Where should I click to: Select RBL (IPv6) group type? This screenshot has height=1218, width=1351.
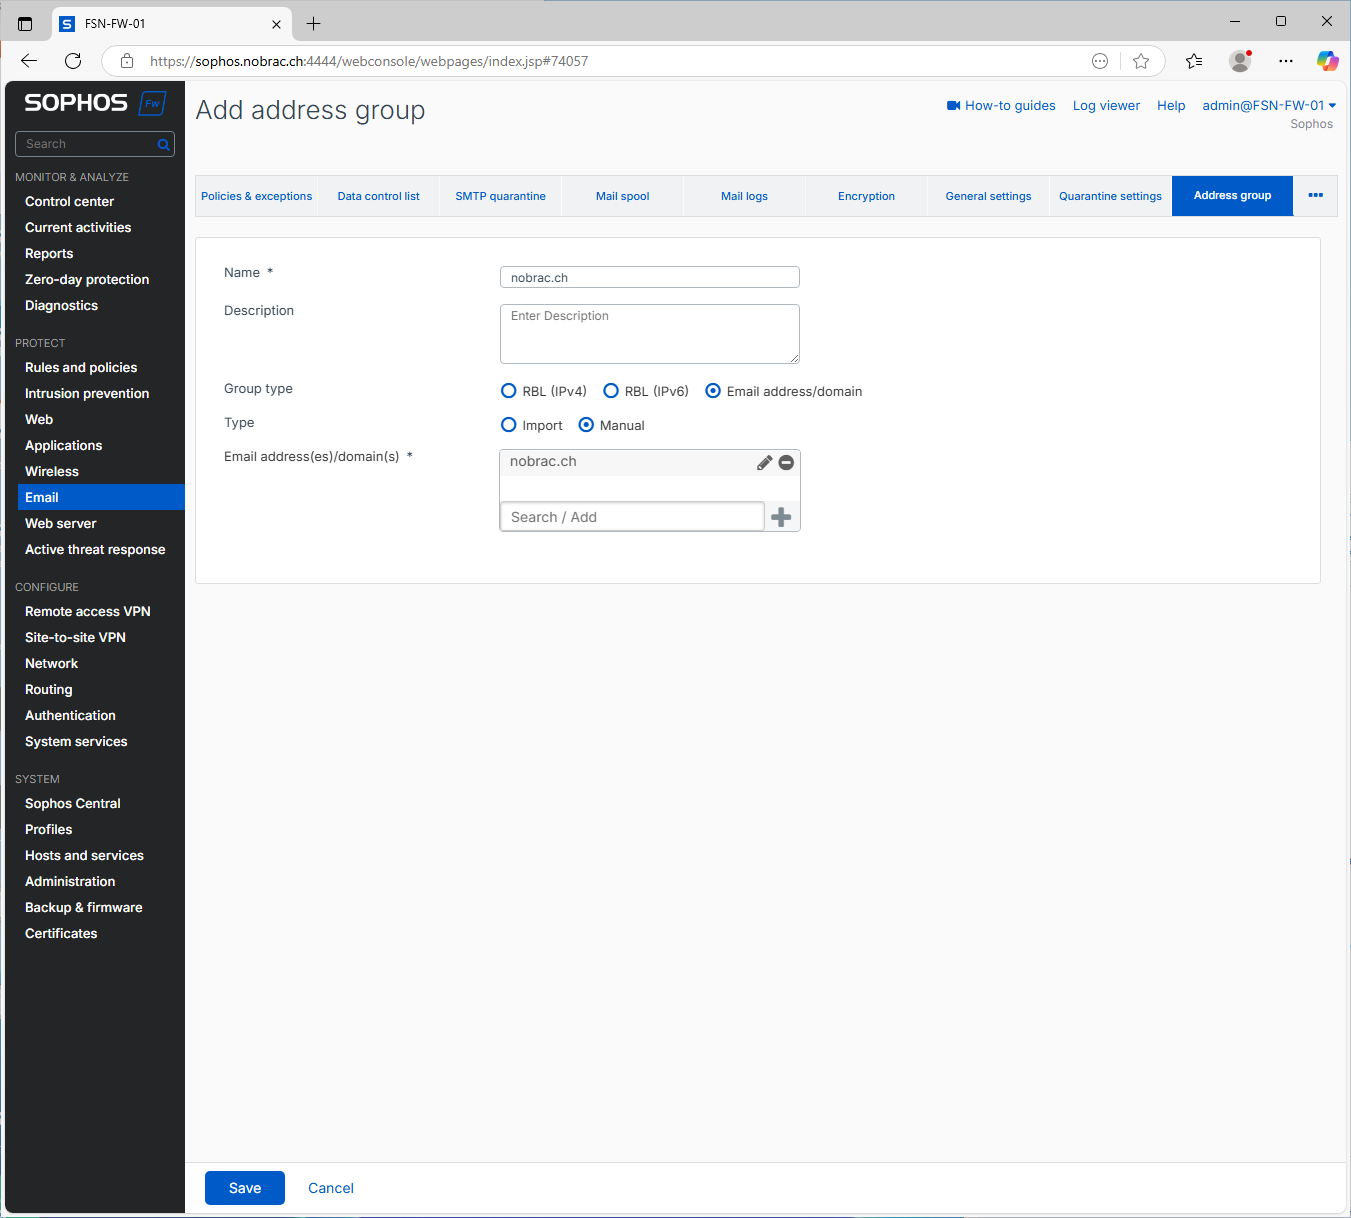click(611, 391)
